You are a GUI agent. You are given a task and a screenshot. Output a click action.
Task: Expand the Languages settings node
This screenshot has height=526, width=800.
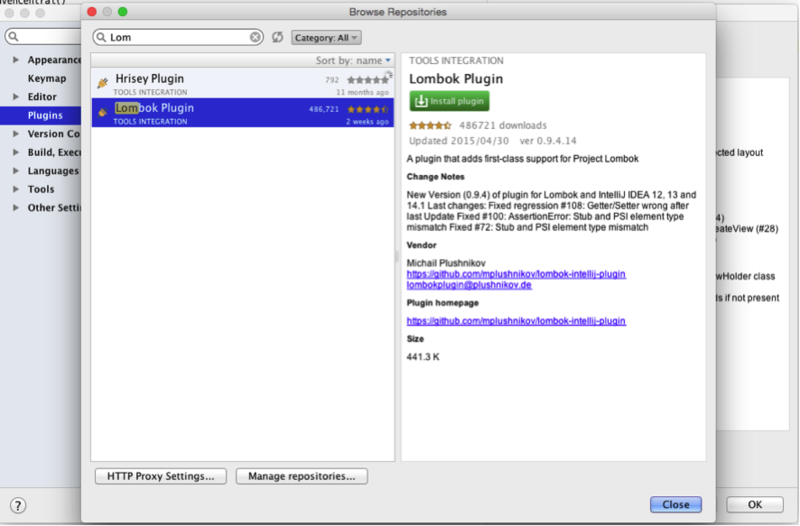tap(16, 170)
